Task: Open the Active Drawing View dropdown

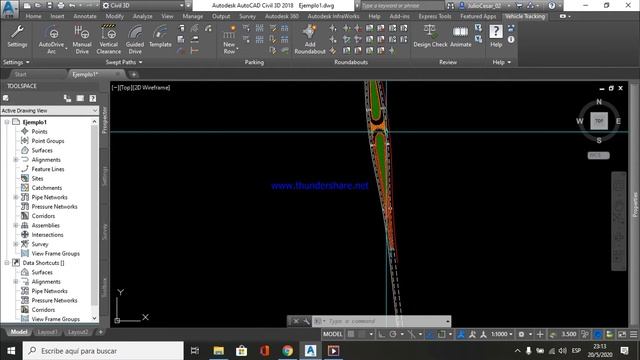Action: (x=49, y=111)
